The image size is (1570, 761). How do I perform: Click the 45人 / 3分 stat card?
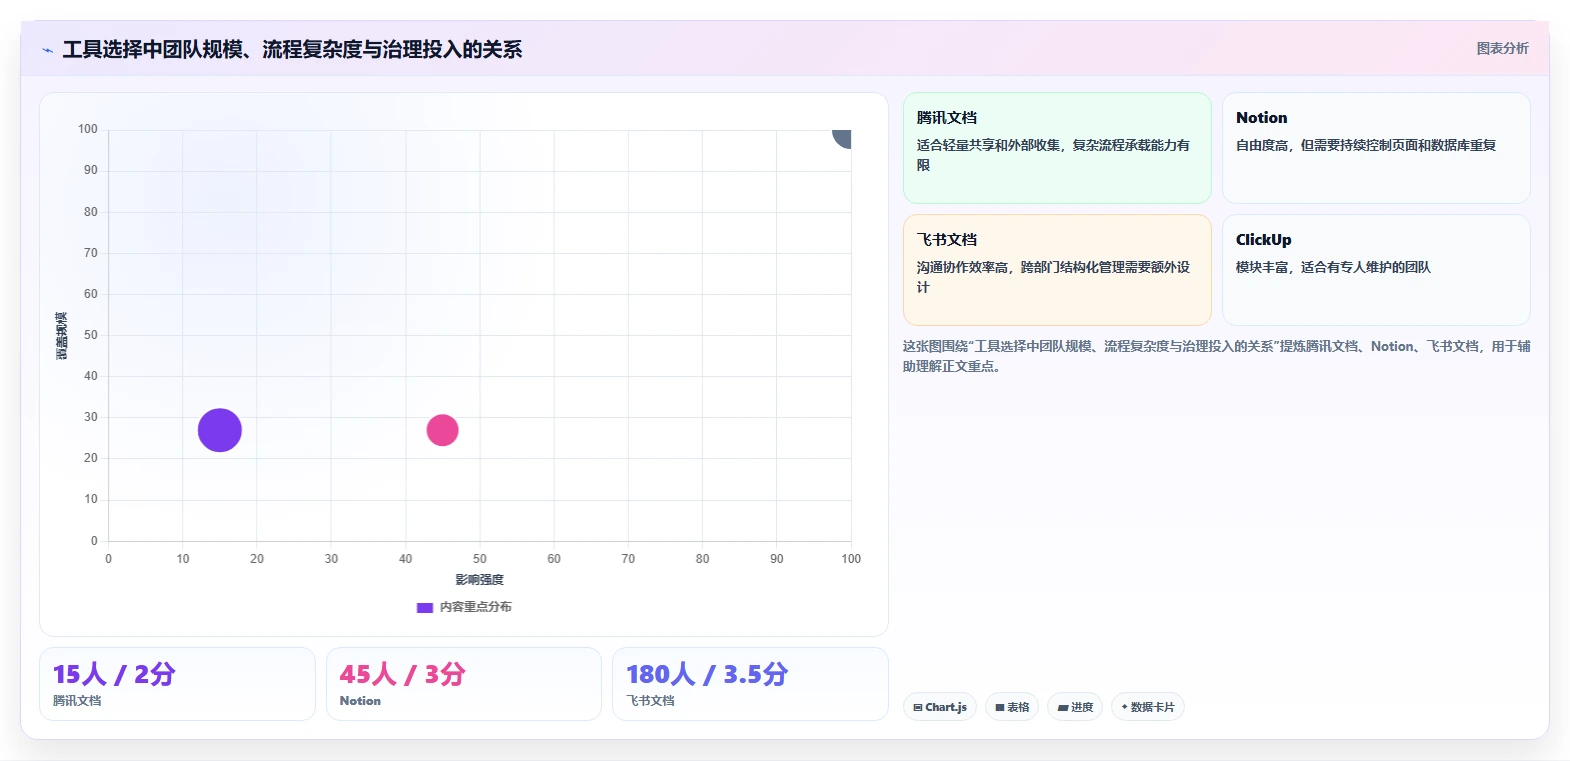point(464,684)
